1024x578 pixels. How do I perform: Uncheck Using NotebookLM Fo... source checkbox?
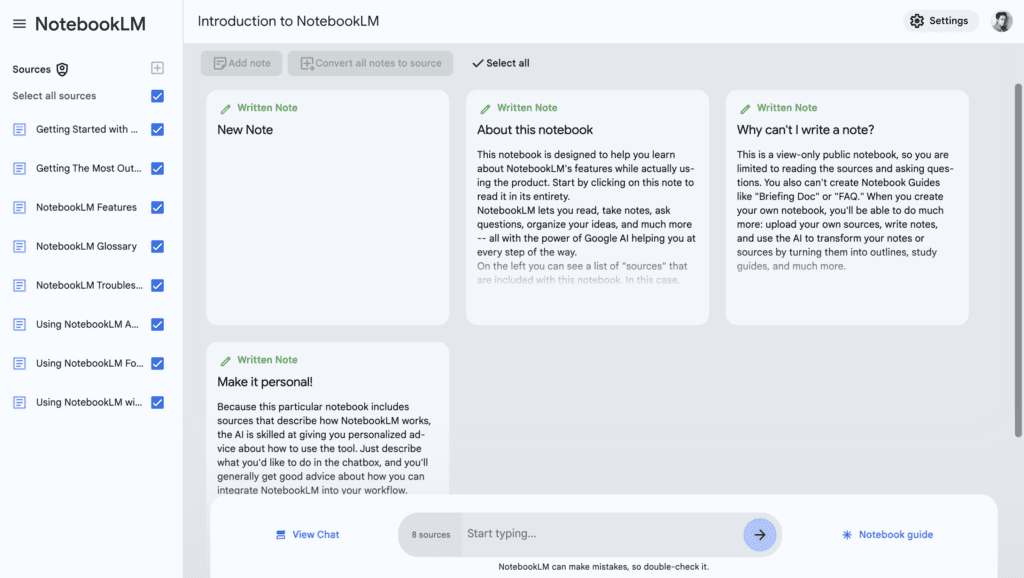click(x=157, y=363)
